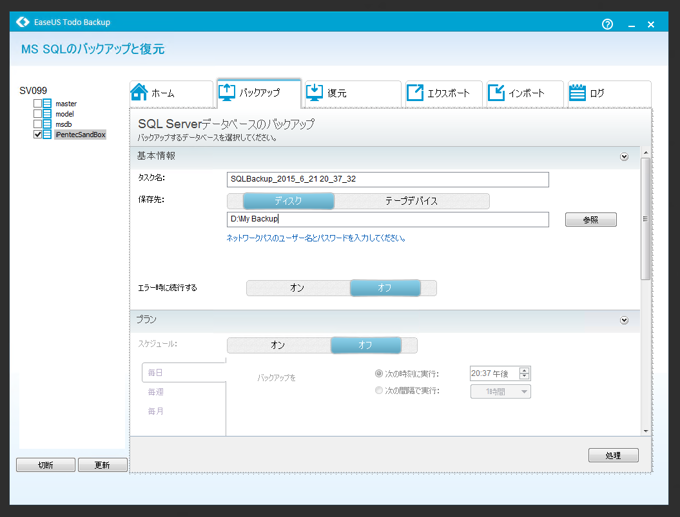Turn on エラー時に続行する with オン

[298, 288]
